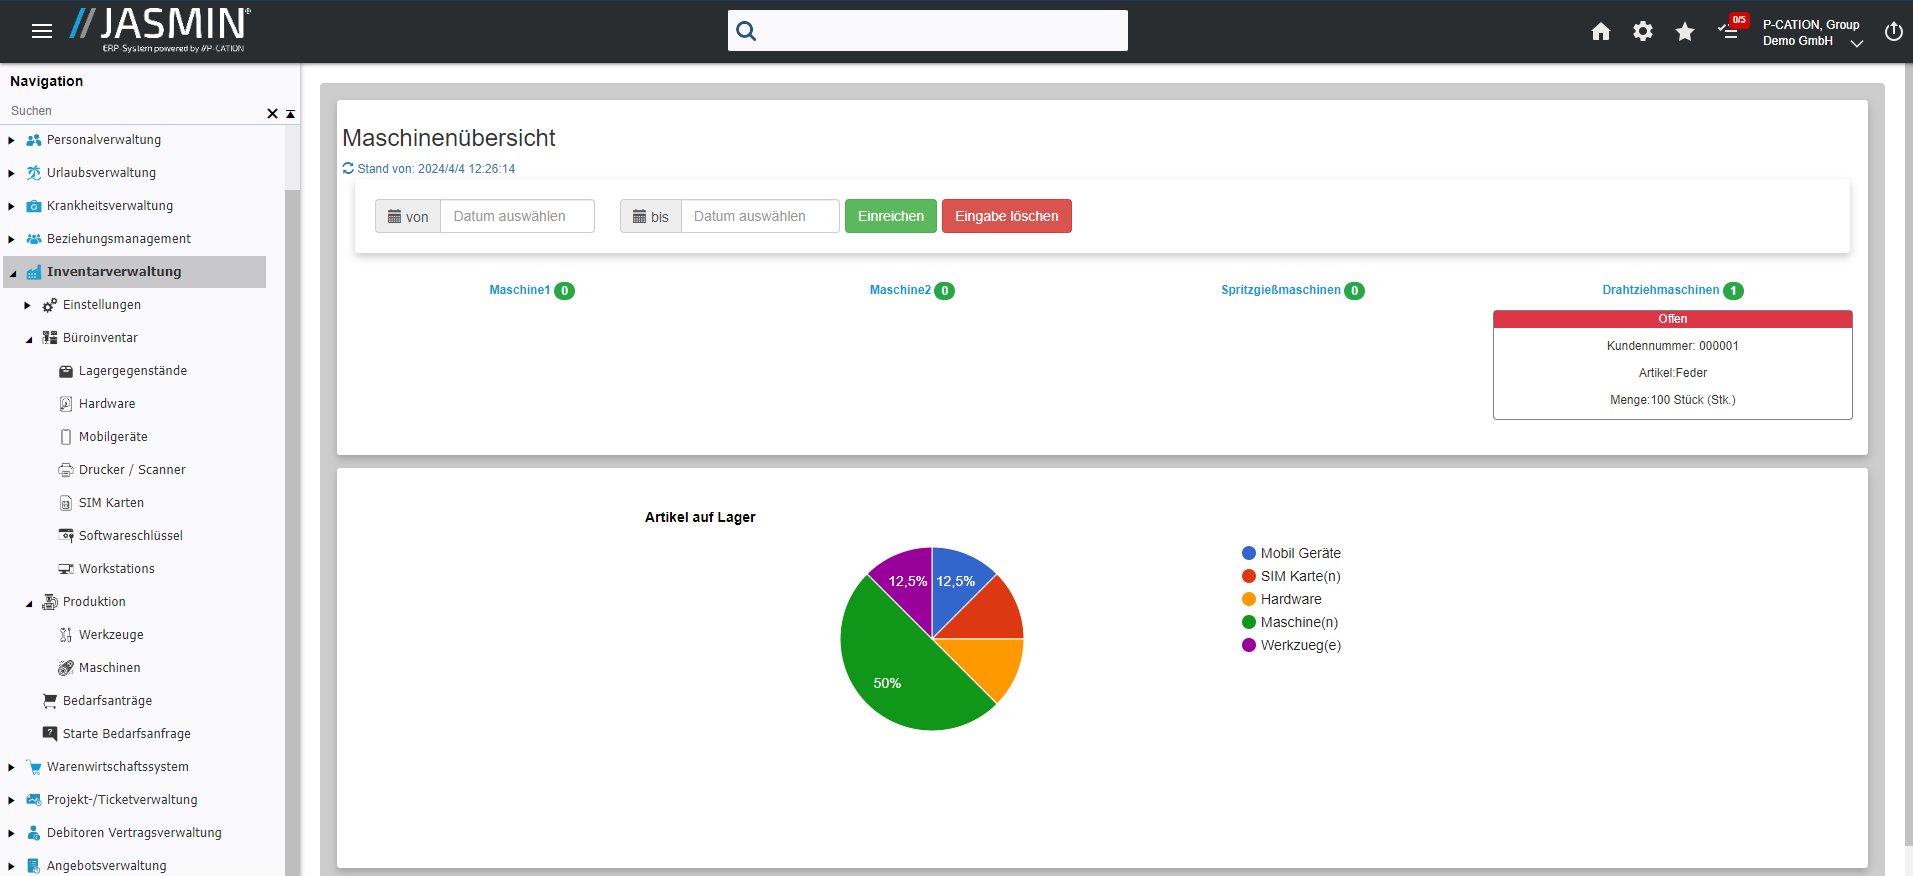1913x876 pixels.
Task: Open the task list notifications icon
Action: coord(1729,30)
